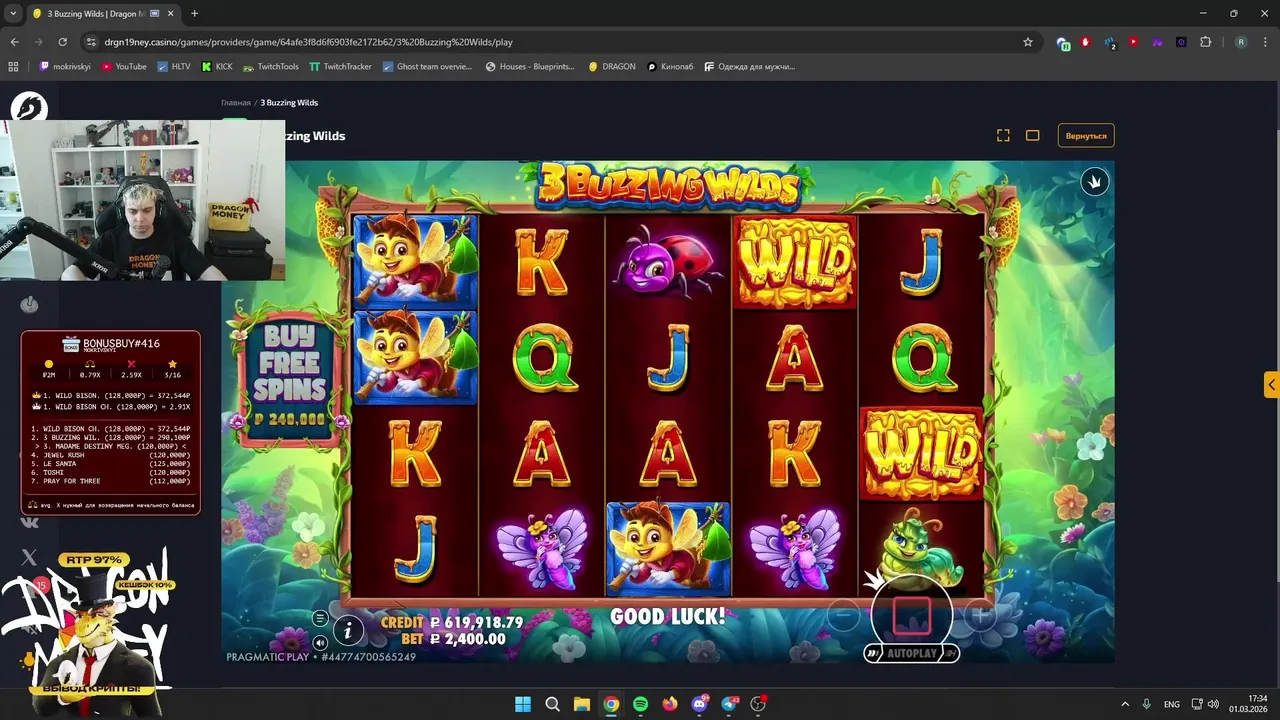Click the Dragon Money site logo

coord(29,107)
